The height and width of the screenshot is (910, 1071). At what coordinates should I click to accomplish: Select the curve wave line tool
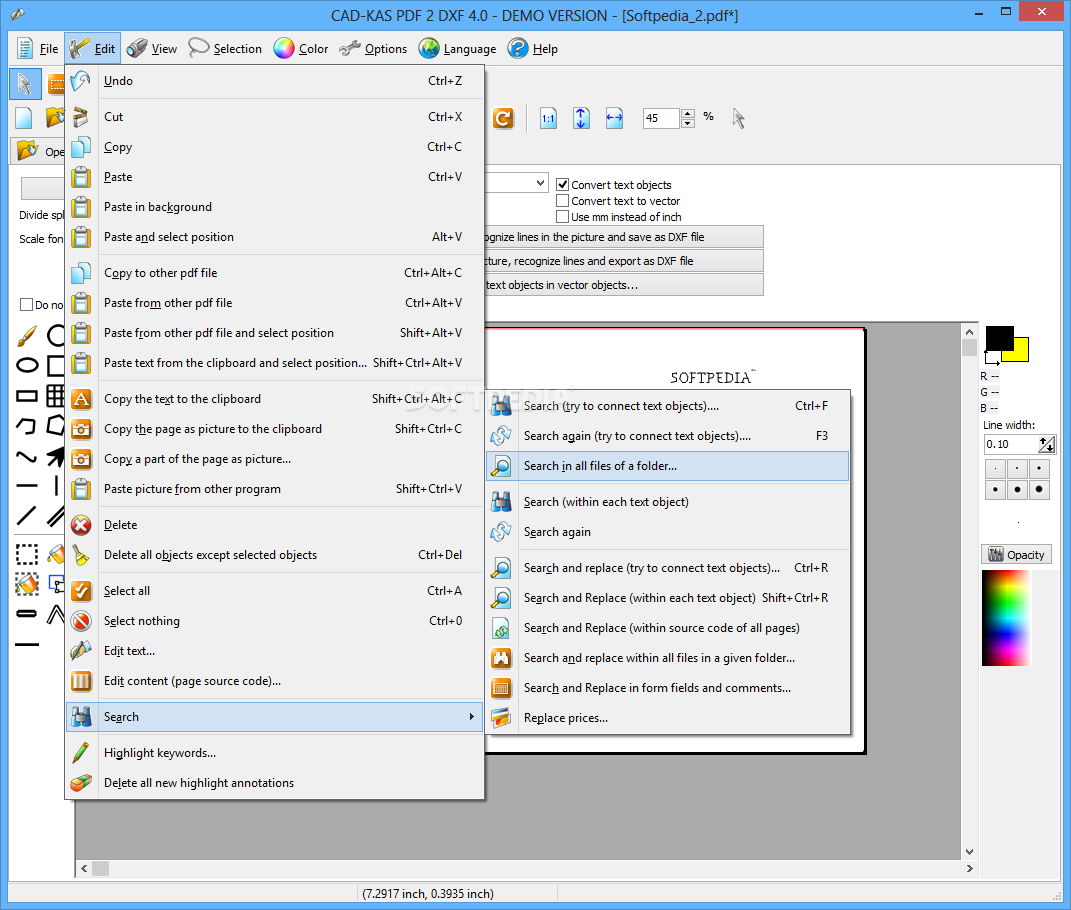point(27,456)
